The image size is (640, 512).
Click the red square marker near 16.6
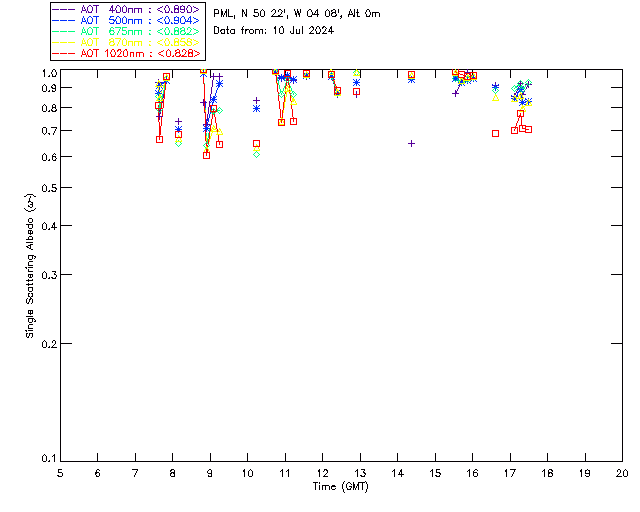(496, 134)
